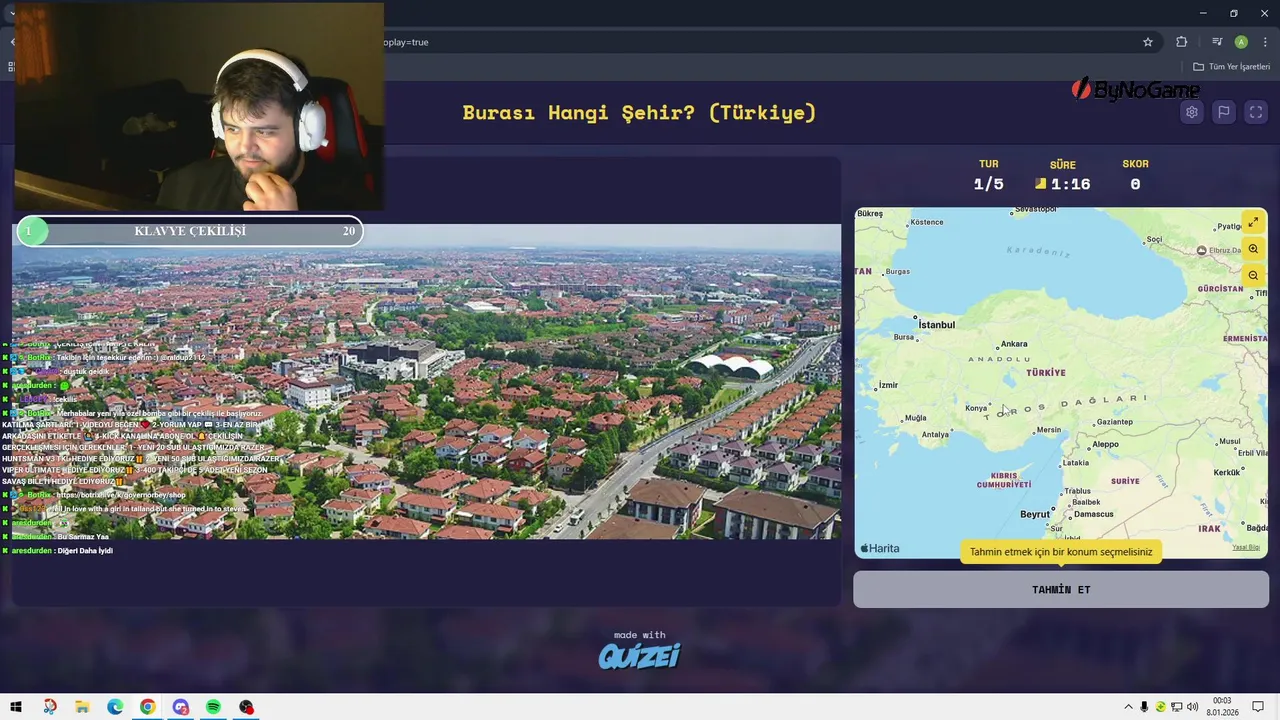
Task: Click the SÜRE timer value 1:16
Action: pyautogui.click(x=1070, y=184)
